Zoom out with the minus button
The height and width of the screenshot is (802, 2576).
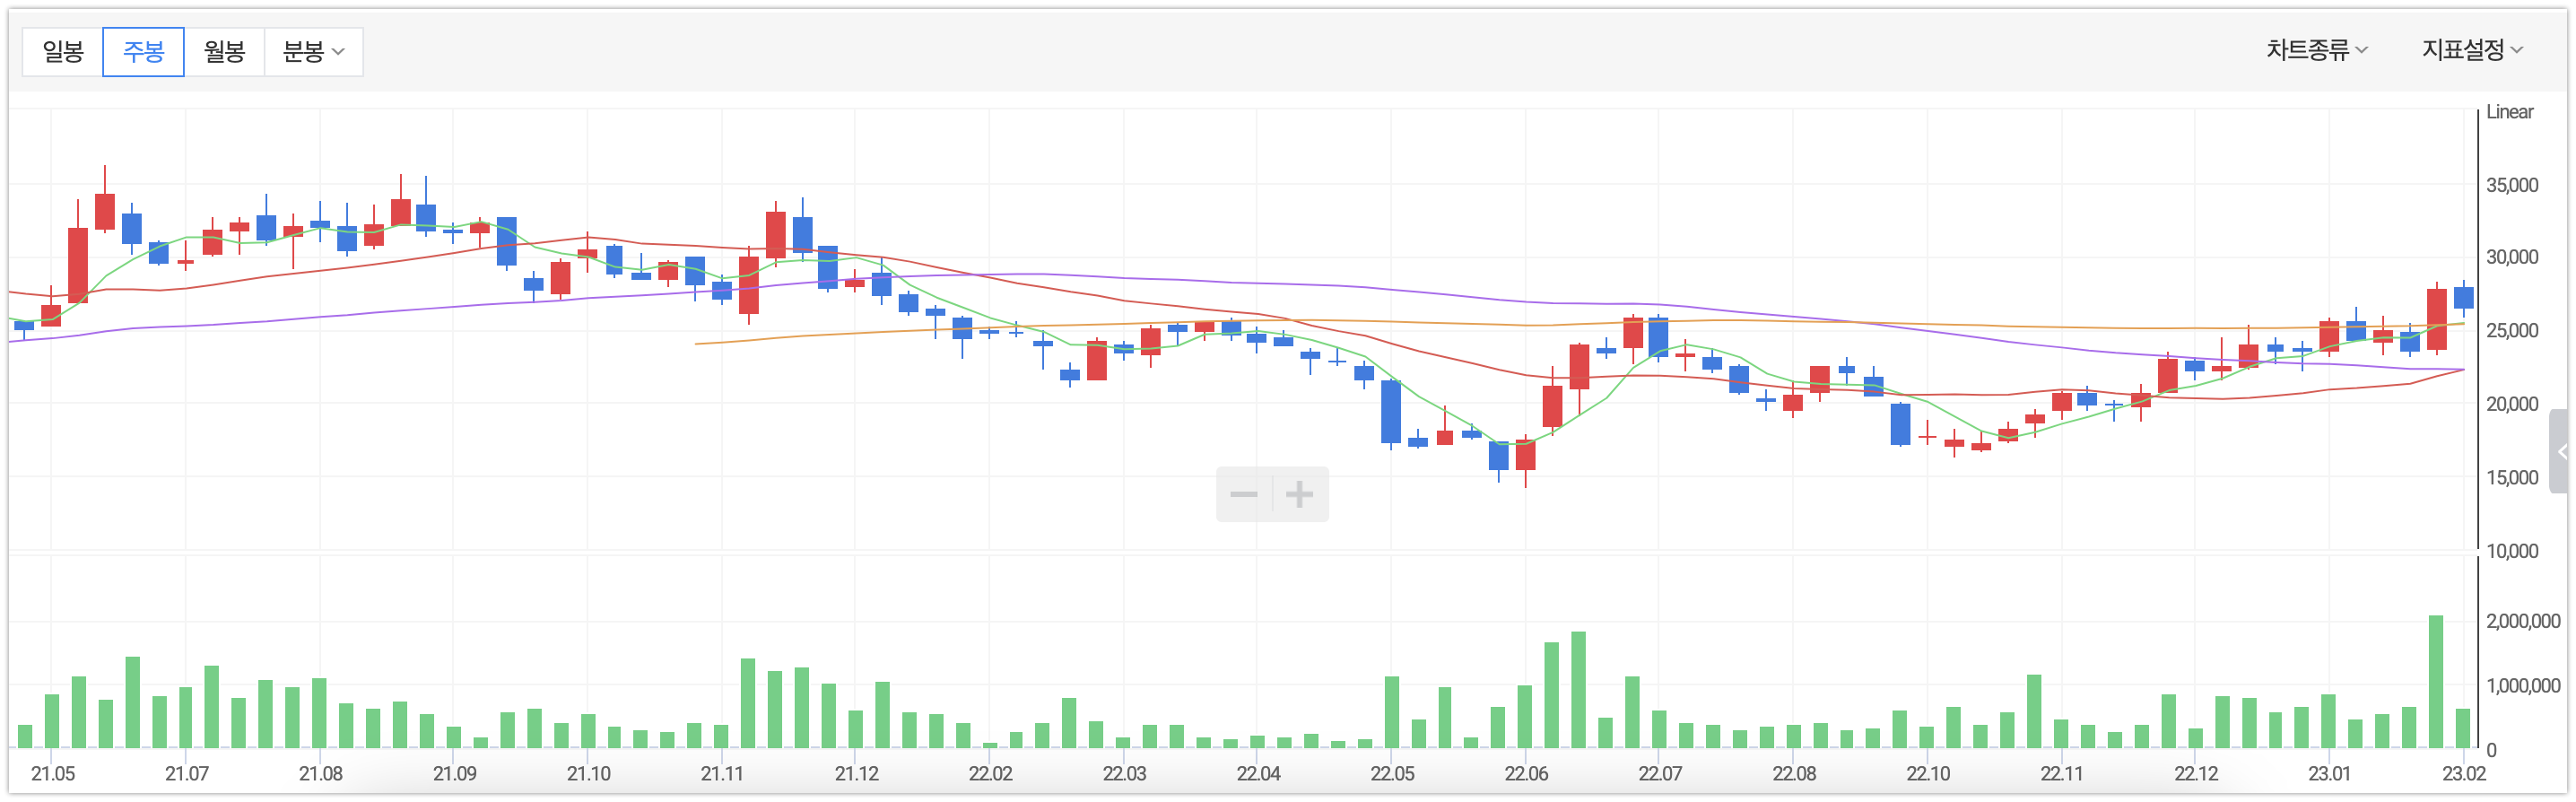1243,494
